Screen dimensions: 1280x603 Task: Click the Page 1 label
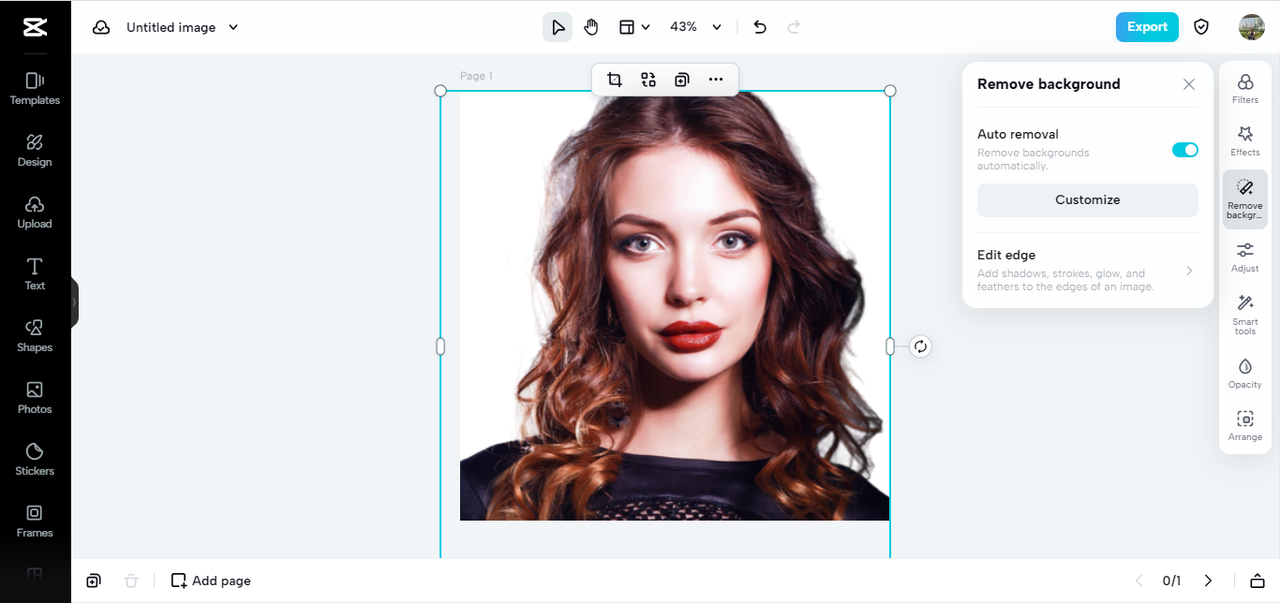point(476,76)
